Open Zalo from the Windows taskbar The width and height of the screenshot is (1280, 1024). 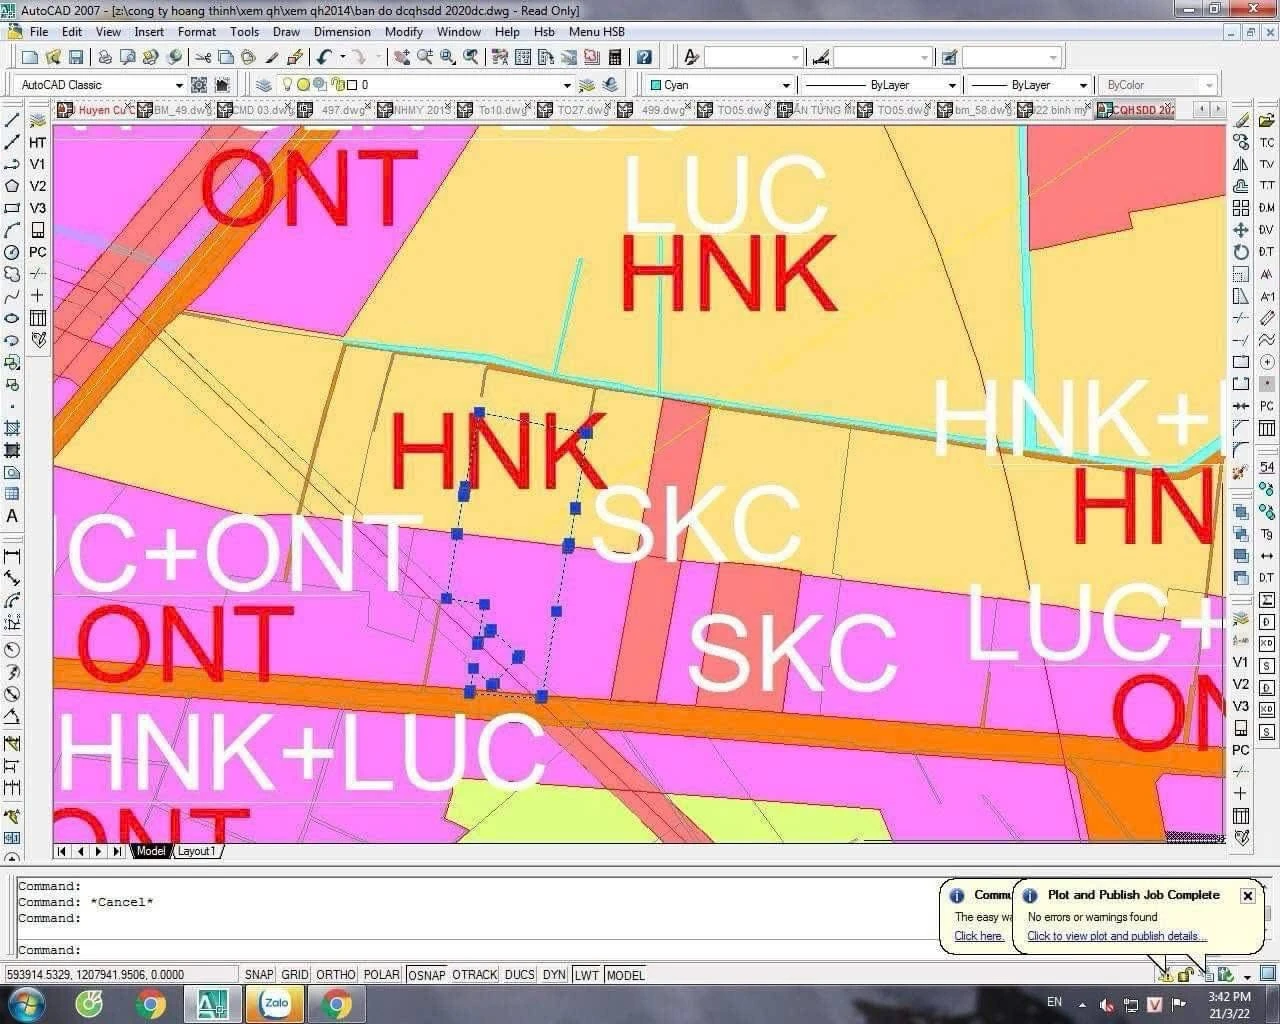(x=274, y=1003)
